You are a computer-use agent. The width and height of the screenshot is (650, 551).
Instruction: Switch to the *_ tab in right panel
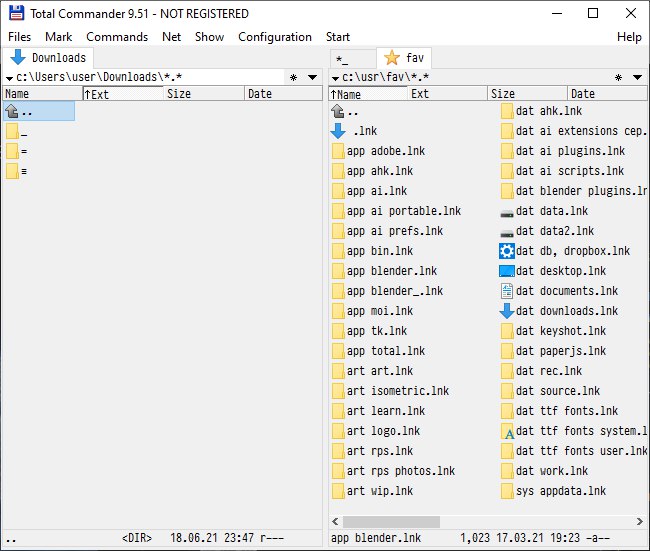(353, 59)
